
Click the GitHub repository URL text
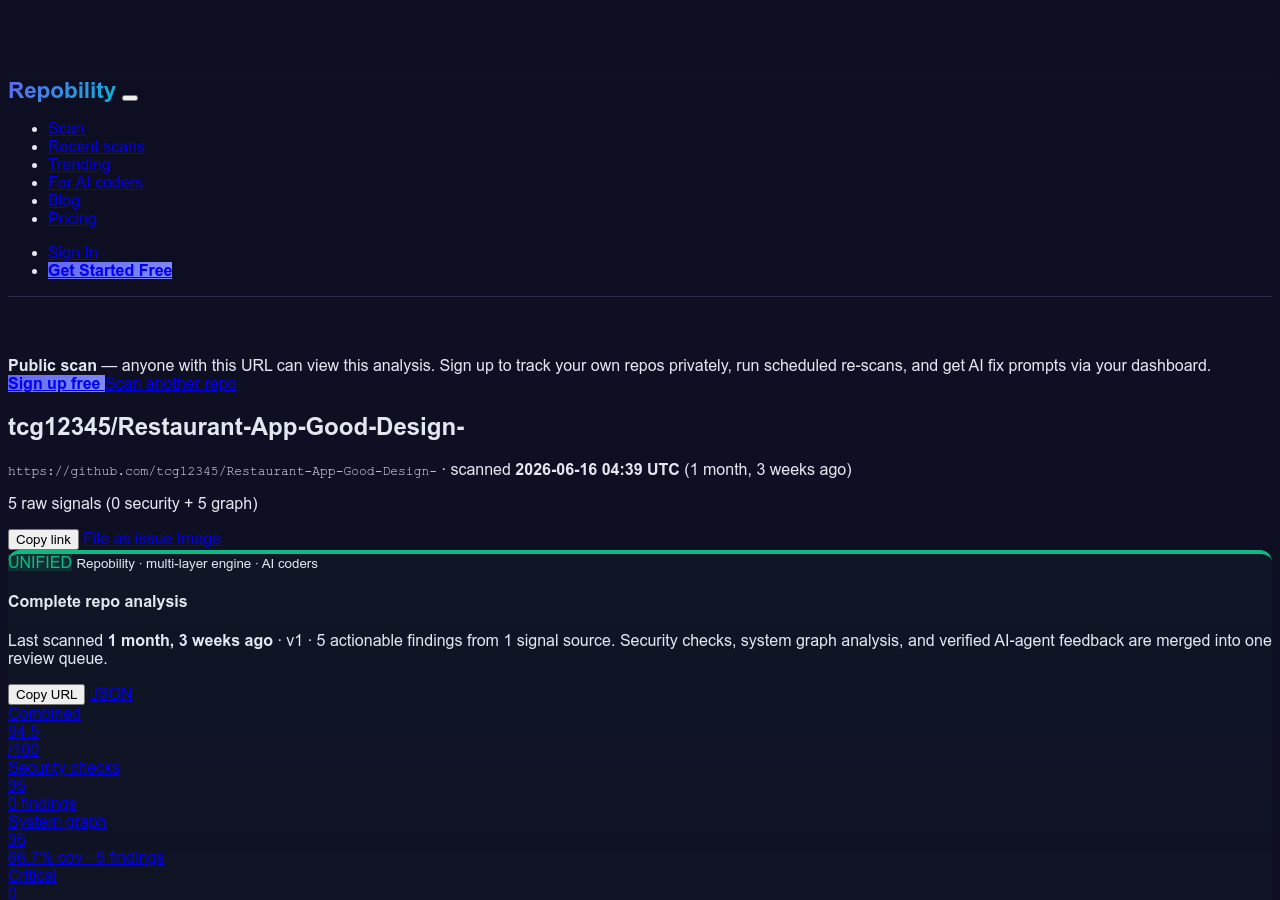coord(222,470)
